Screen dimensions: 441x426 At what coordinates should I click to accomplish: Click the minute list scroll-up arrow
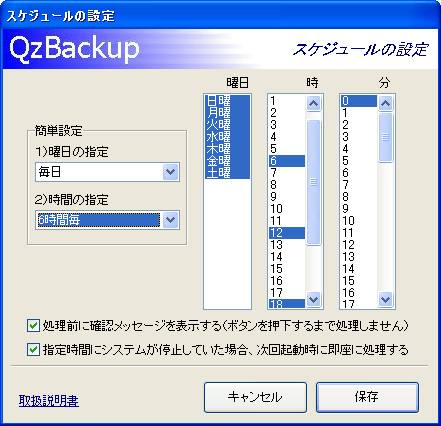[385, 103]
